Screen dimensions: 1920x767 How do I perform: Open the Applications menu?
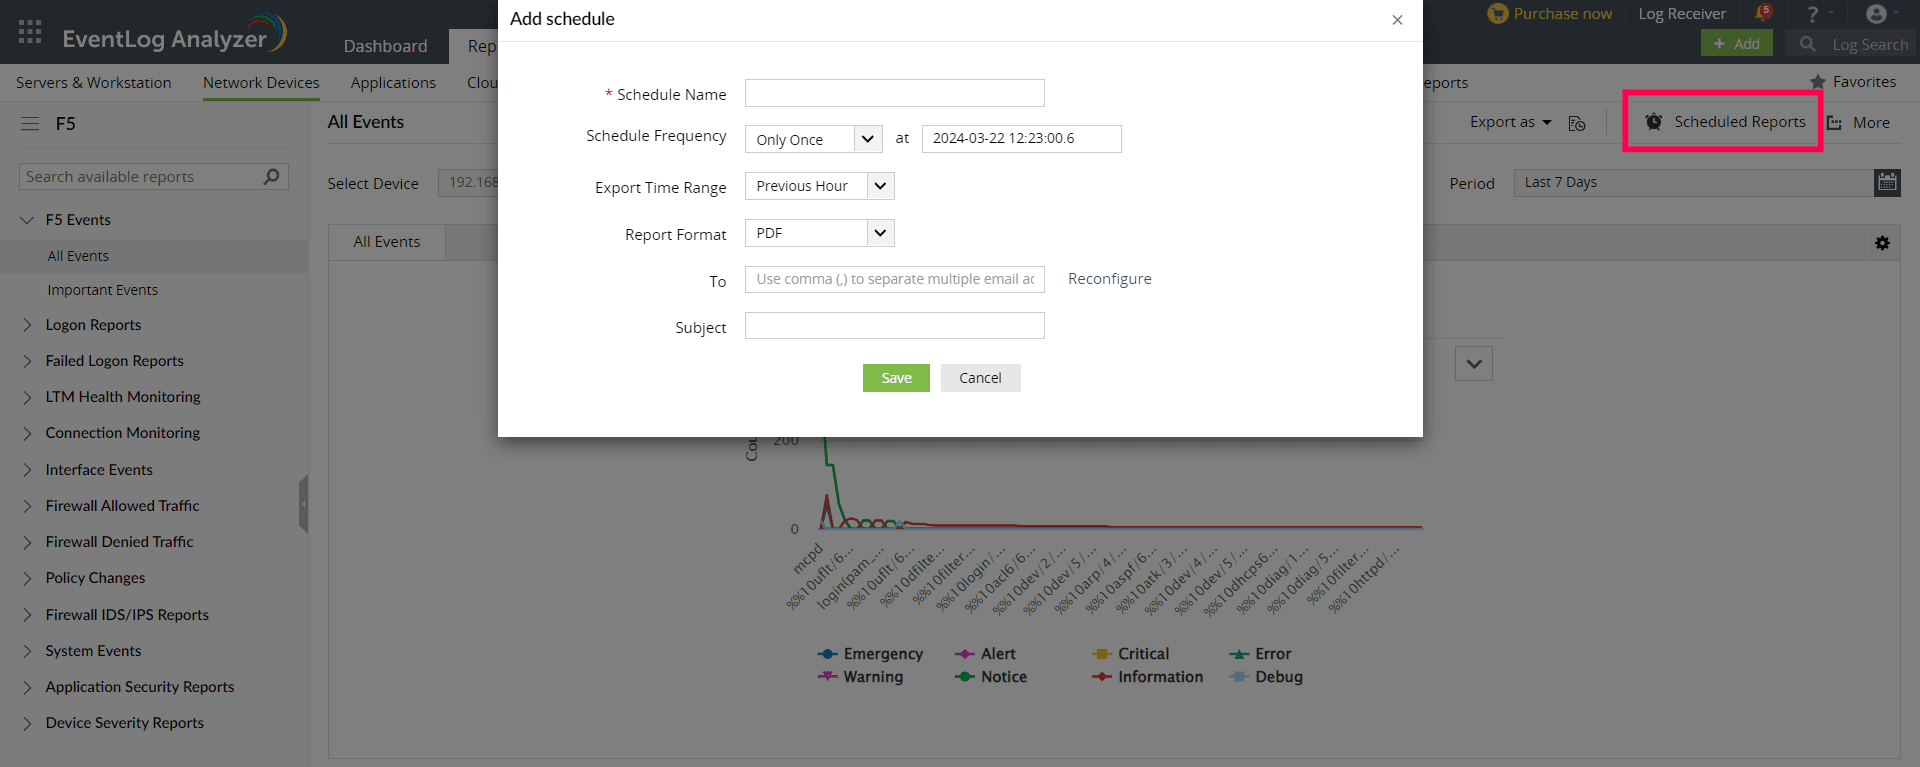393,83
